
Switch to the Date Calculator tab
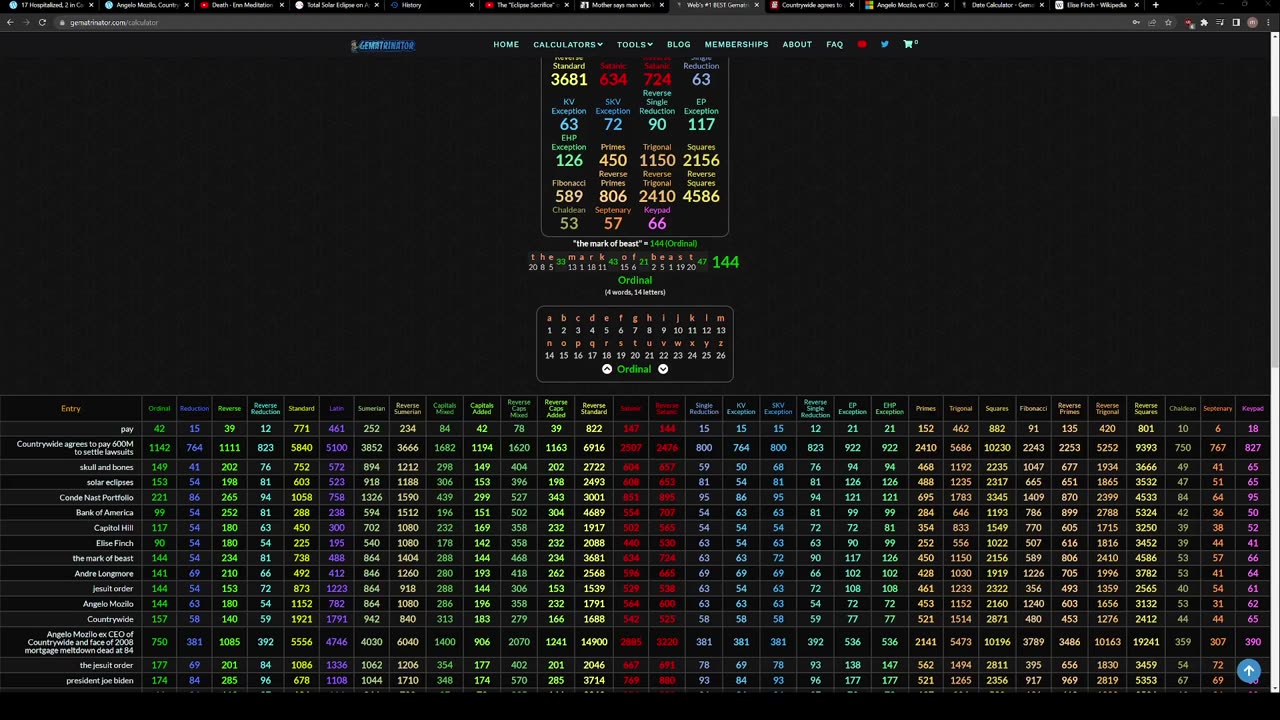(x=1000, y=5)
